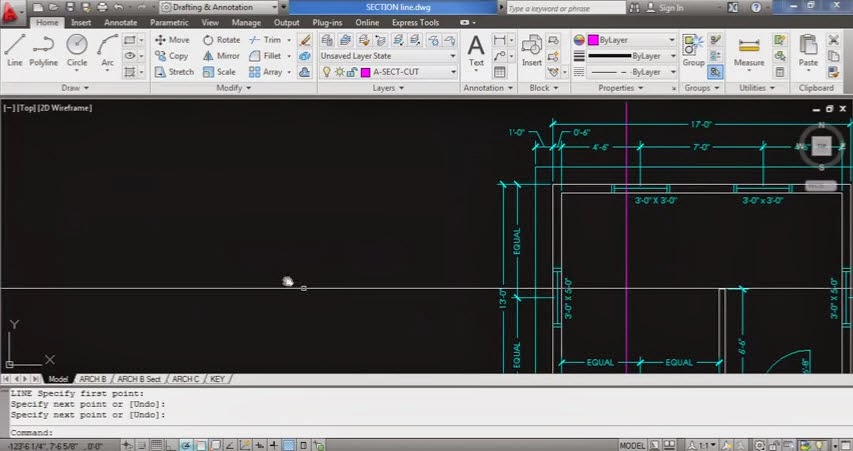Image resolution: width=853 pixels, height=451 pixels.
Task: Toggle Snap Mode in status bar
Action: (x=141, y=446)
